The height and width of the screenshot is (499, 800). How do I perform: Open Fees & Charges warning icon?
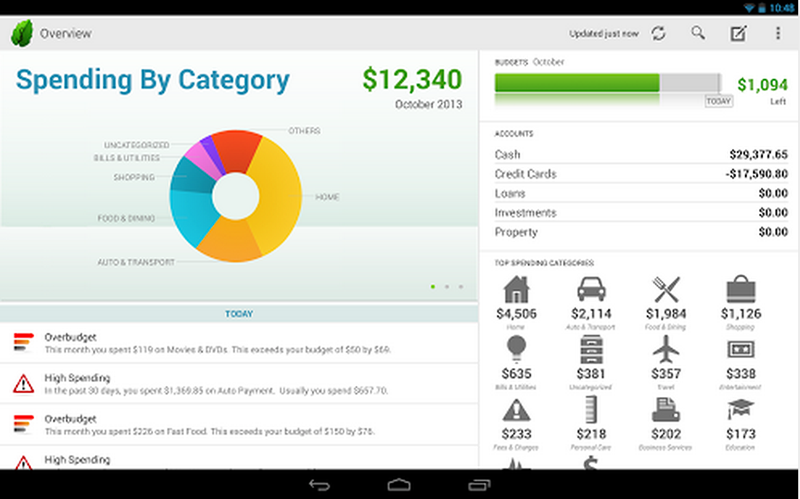pyautogui.click(x=516, y=410)
